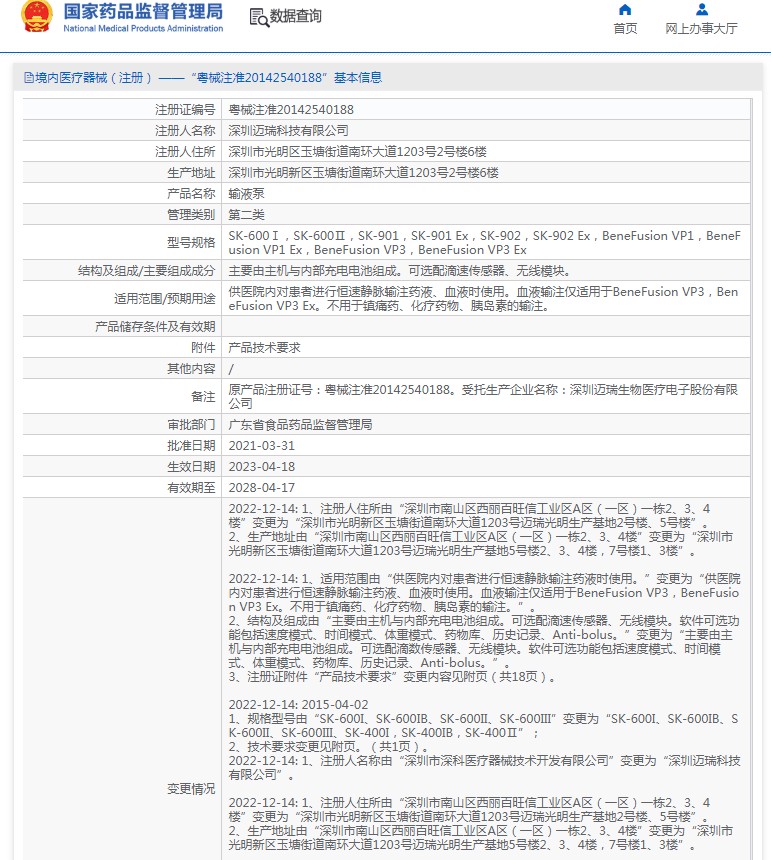Image resolution: width=771 pixels, height=860 pixels.
Task: Click 广东省食品药品监督管理局 approval department
Action: point(301,425)
